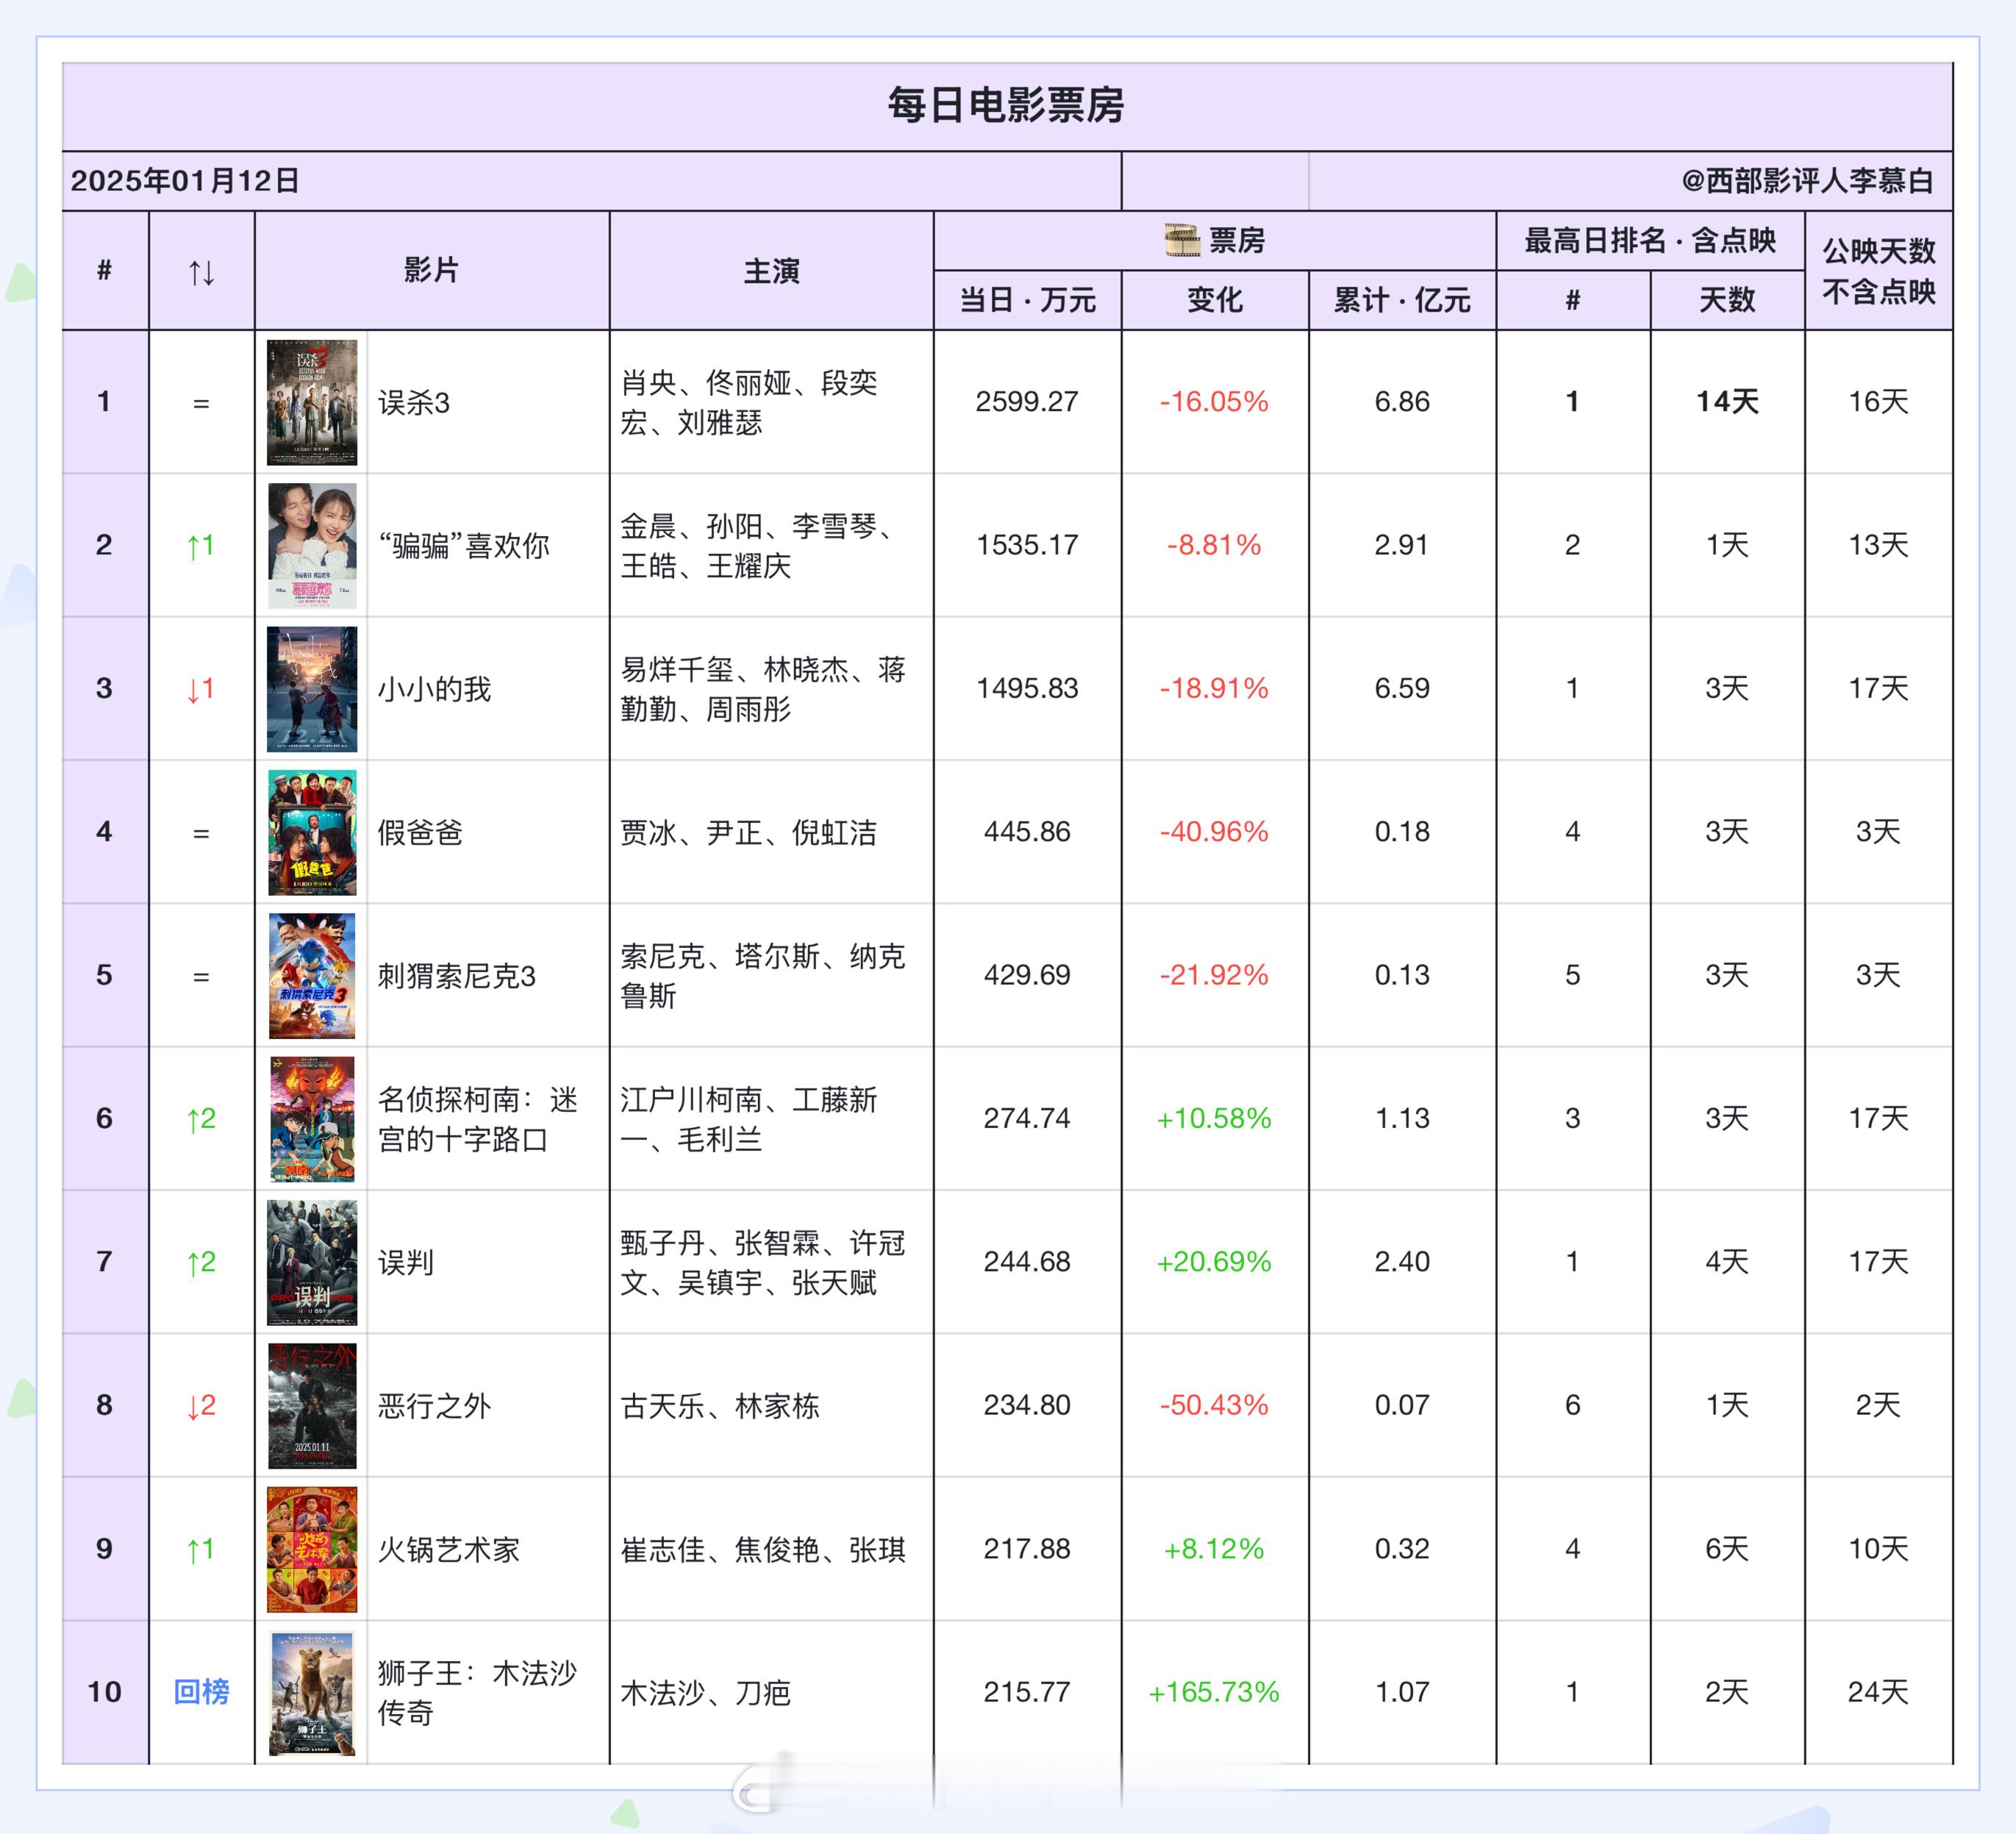Click the cumulative value 6.59
This screenshot has height=1834, width=2016.
click(1402, 688)
